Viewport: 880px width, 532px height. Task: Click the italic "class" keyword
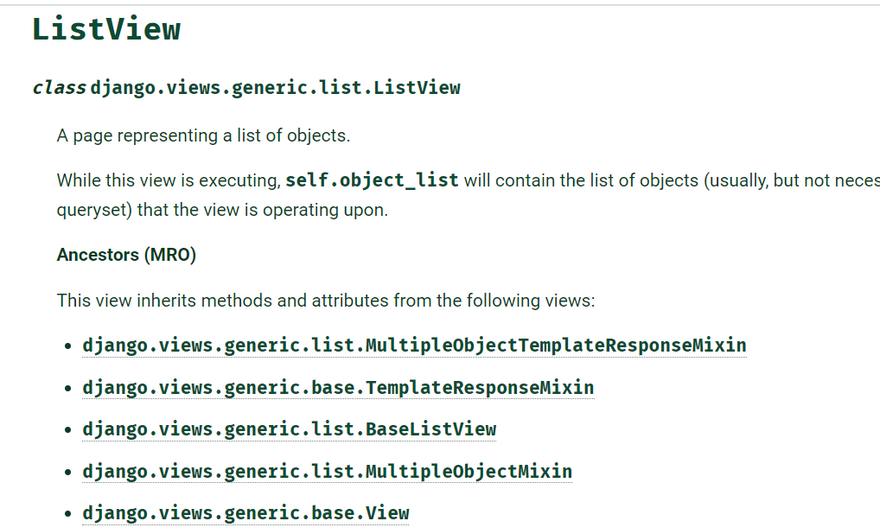(x=59, y=88)
